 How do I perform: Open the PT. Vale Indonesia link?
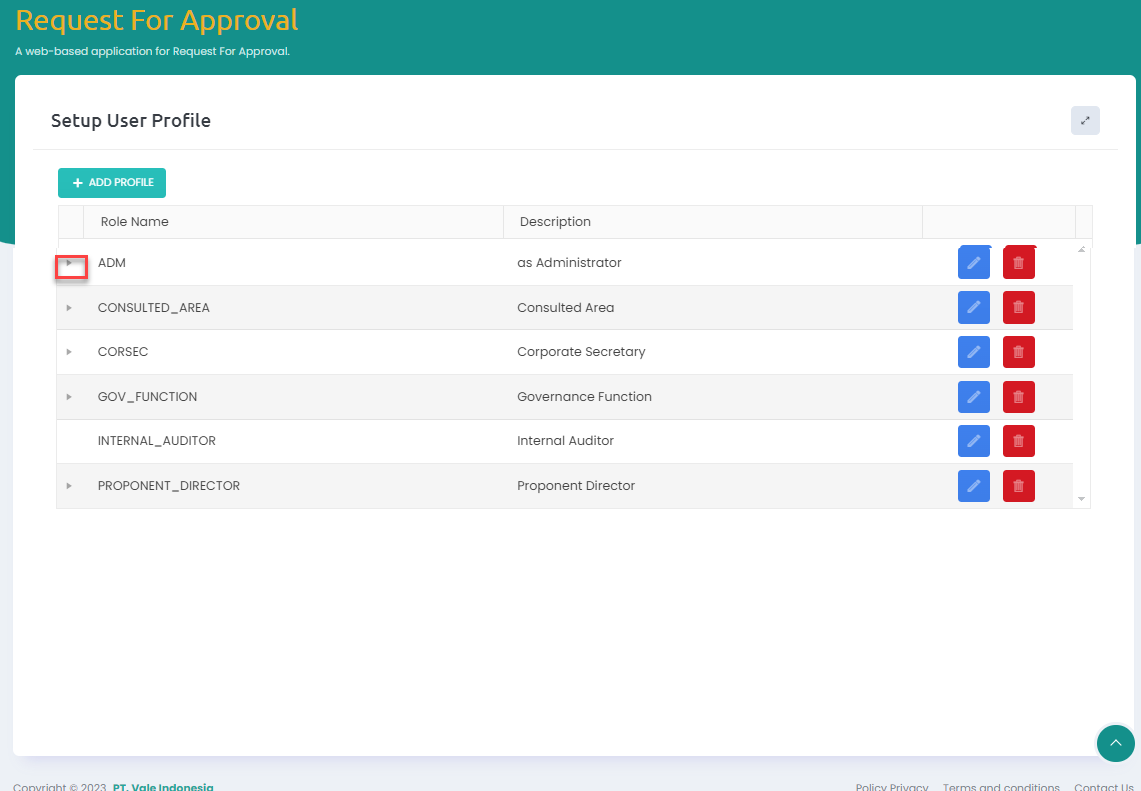(162, 787)
